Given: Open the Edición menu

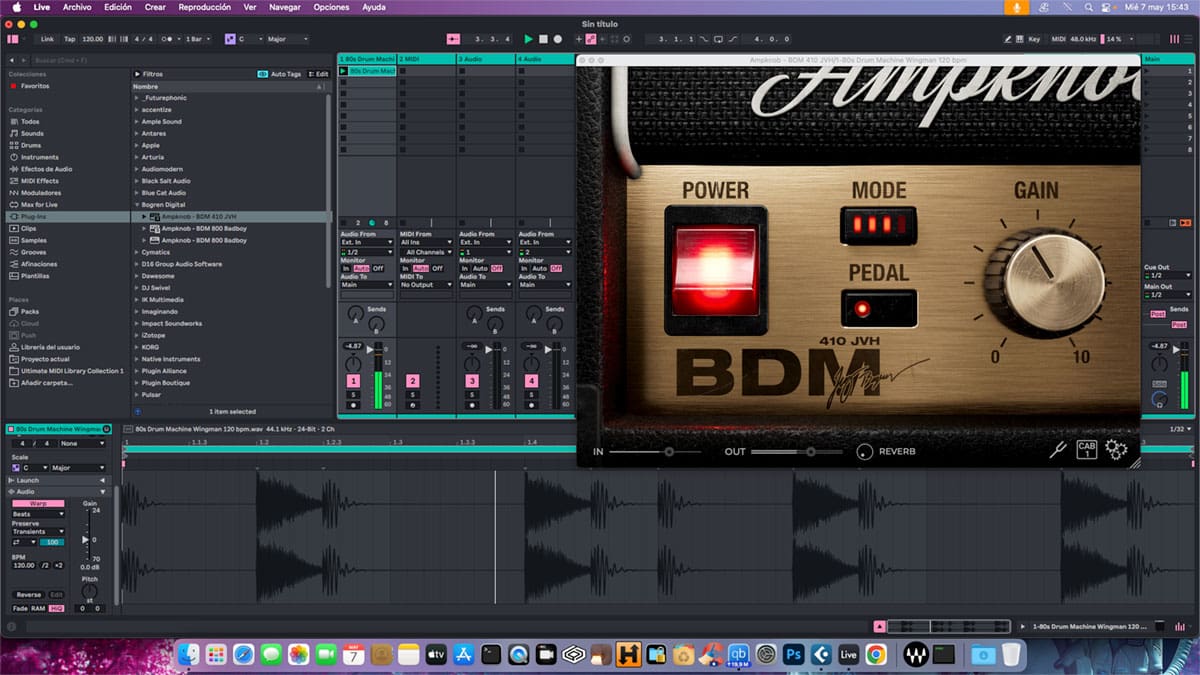Looking at the screenshot, I should (118, 7).
